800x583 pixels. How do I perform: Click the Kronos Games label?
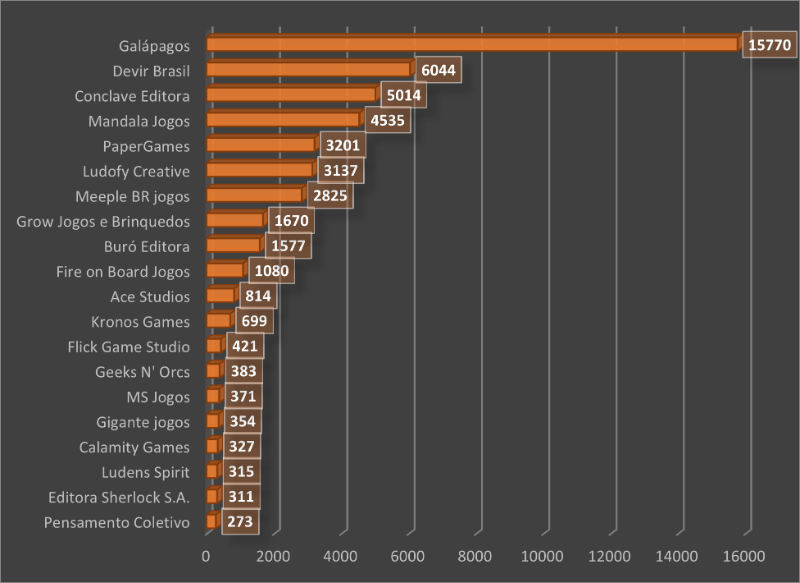click(140, 322)
